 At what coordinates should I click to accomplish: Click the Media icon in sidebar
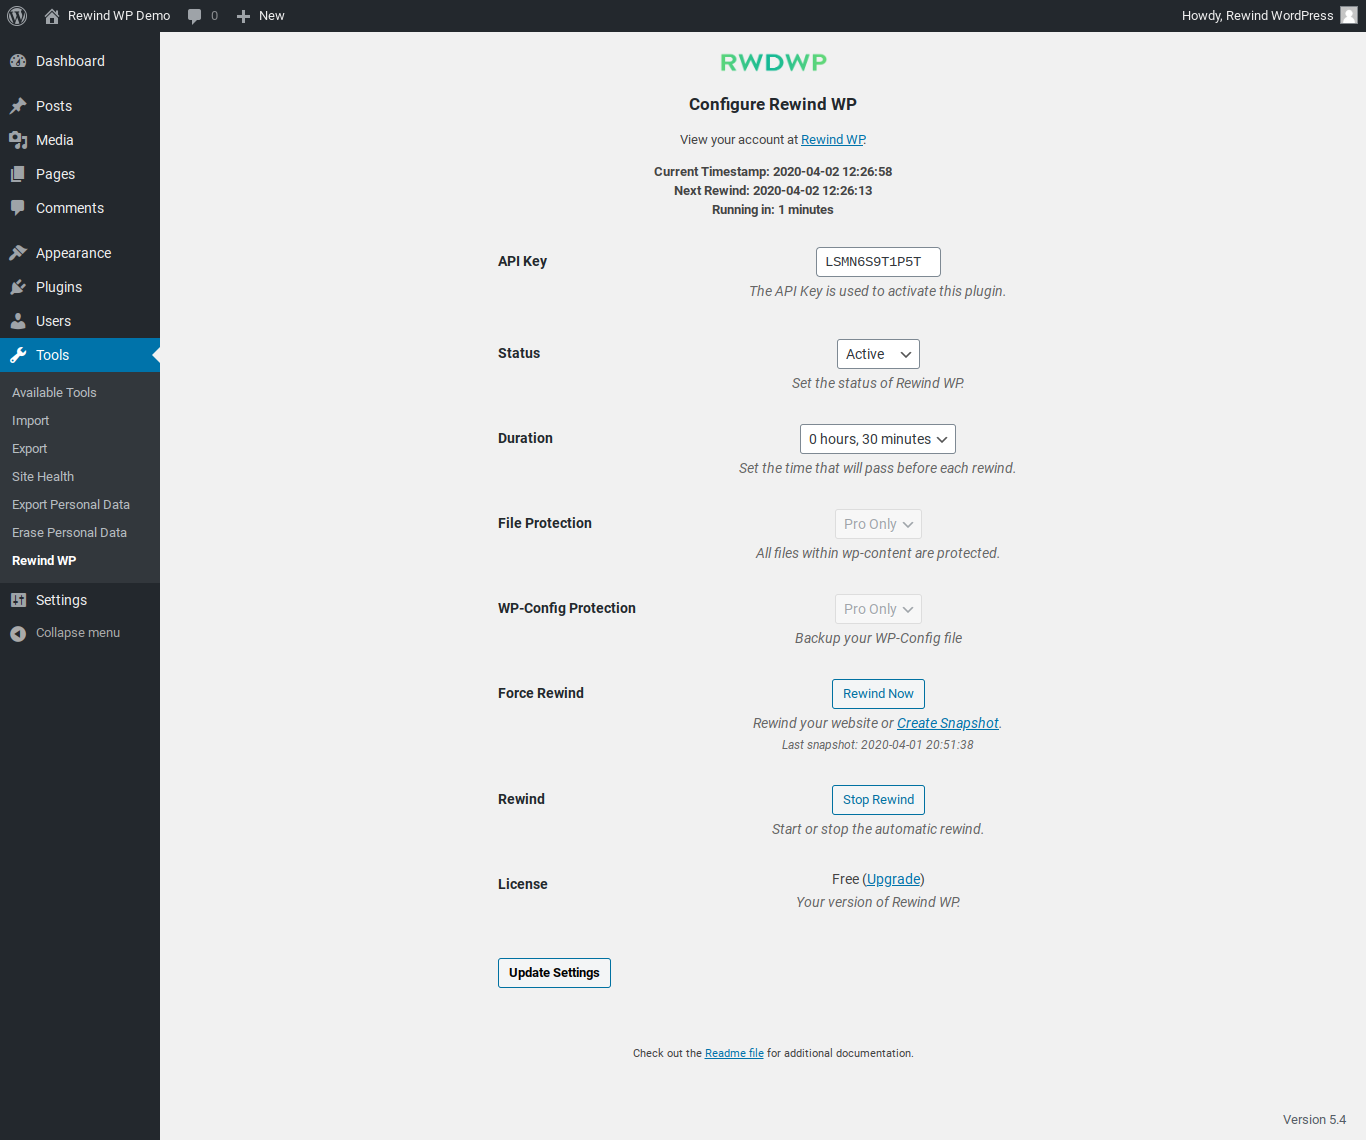click(18, 140)
